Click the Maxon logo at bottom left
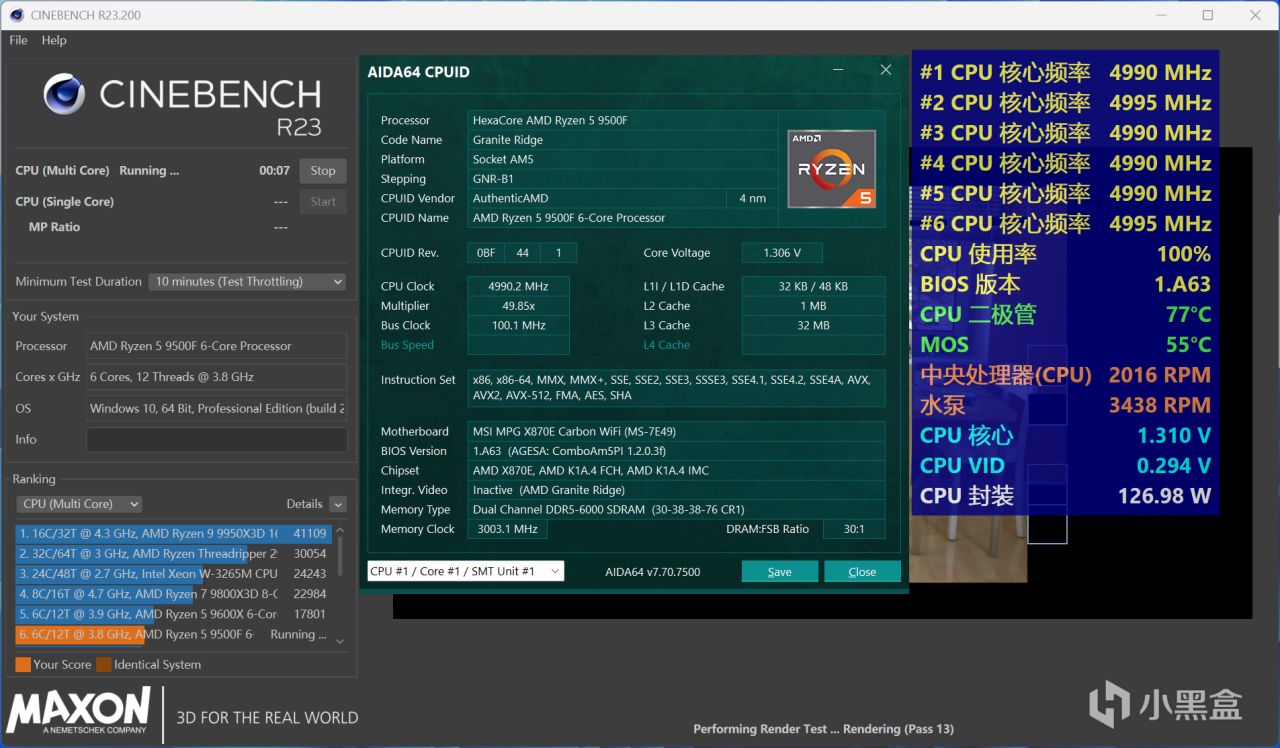Screen dimensions: 1280x748 [79, 711]
